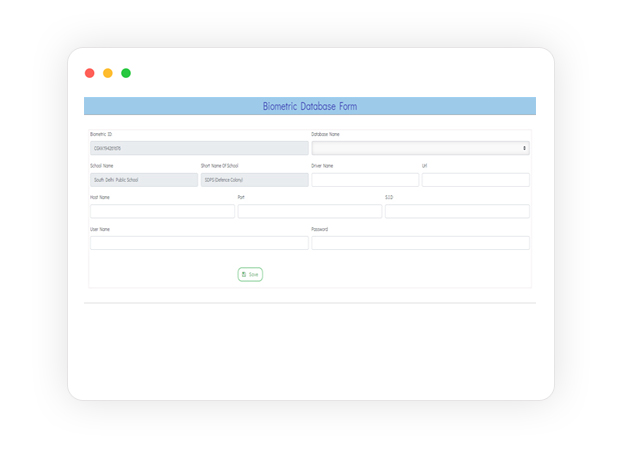Click the green maximize window dot
The image size is (622, 450).
click(126, 73)
